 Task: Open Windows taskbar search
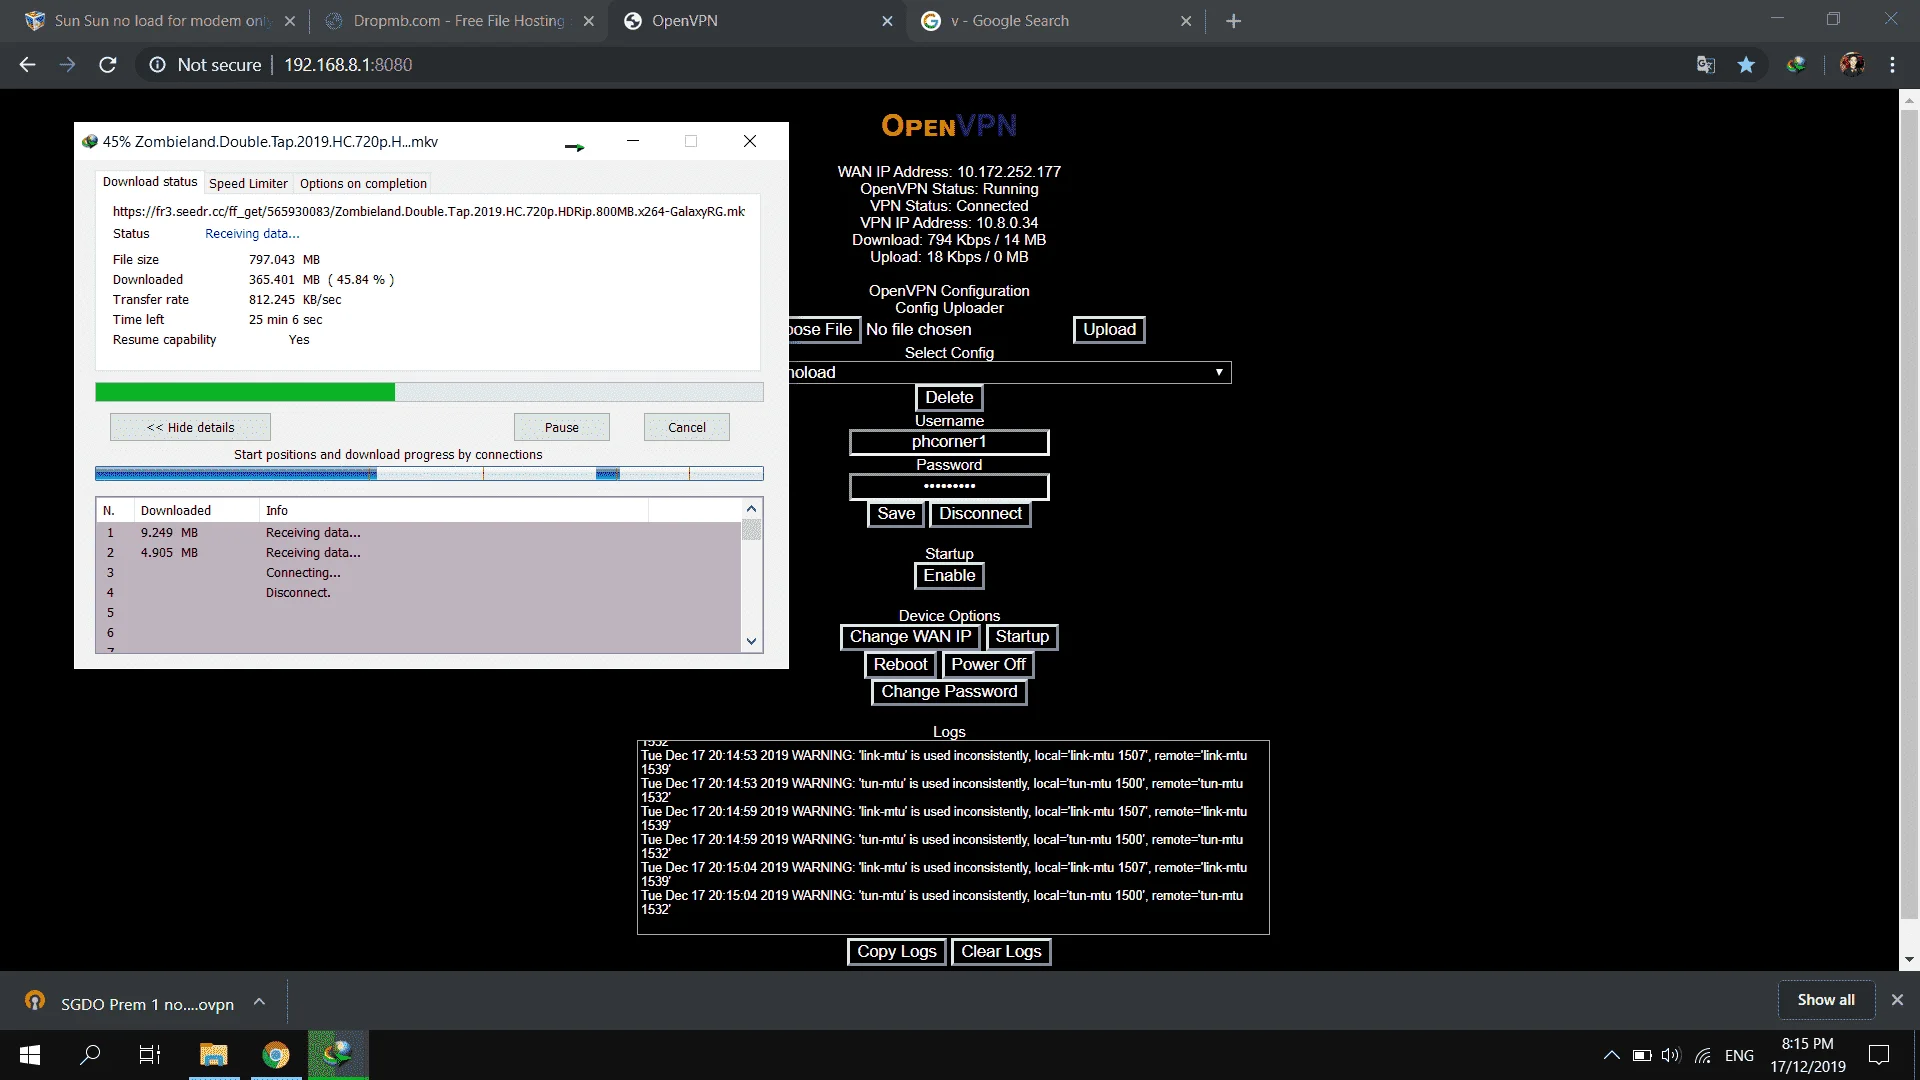90,1055
